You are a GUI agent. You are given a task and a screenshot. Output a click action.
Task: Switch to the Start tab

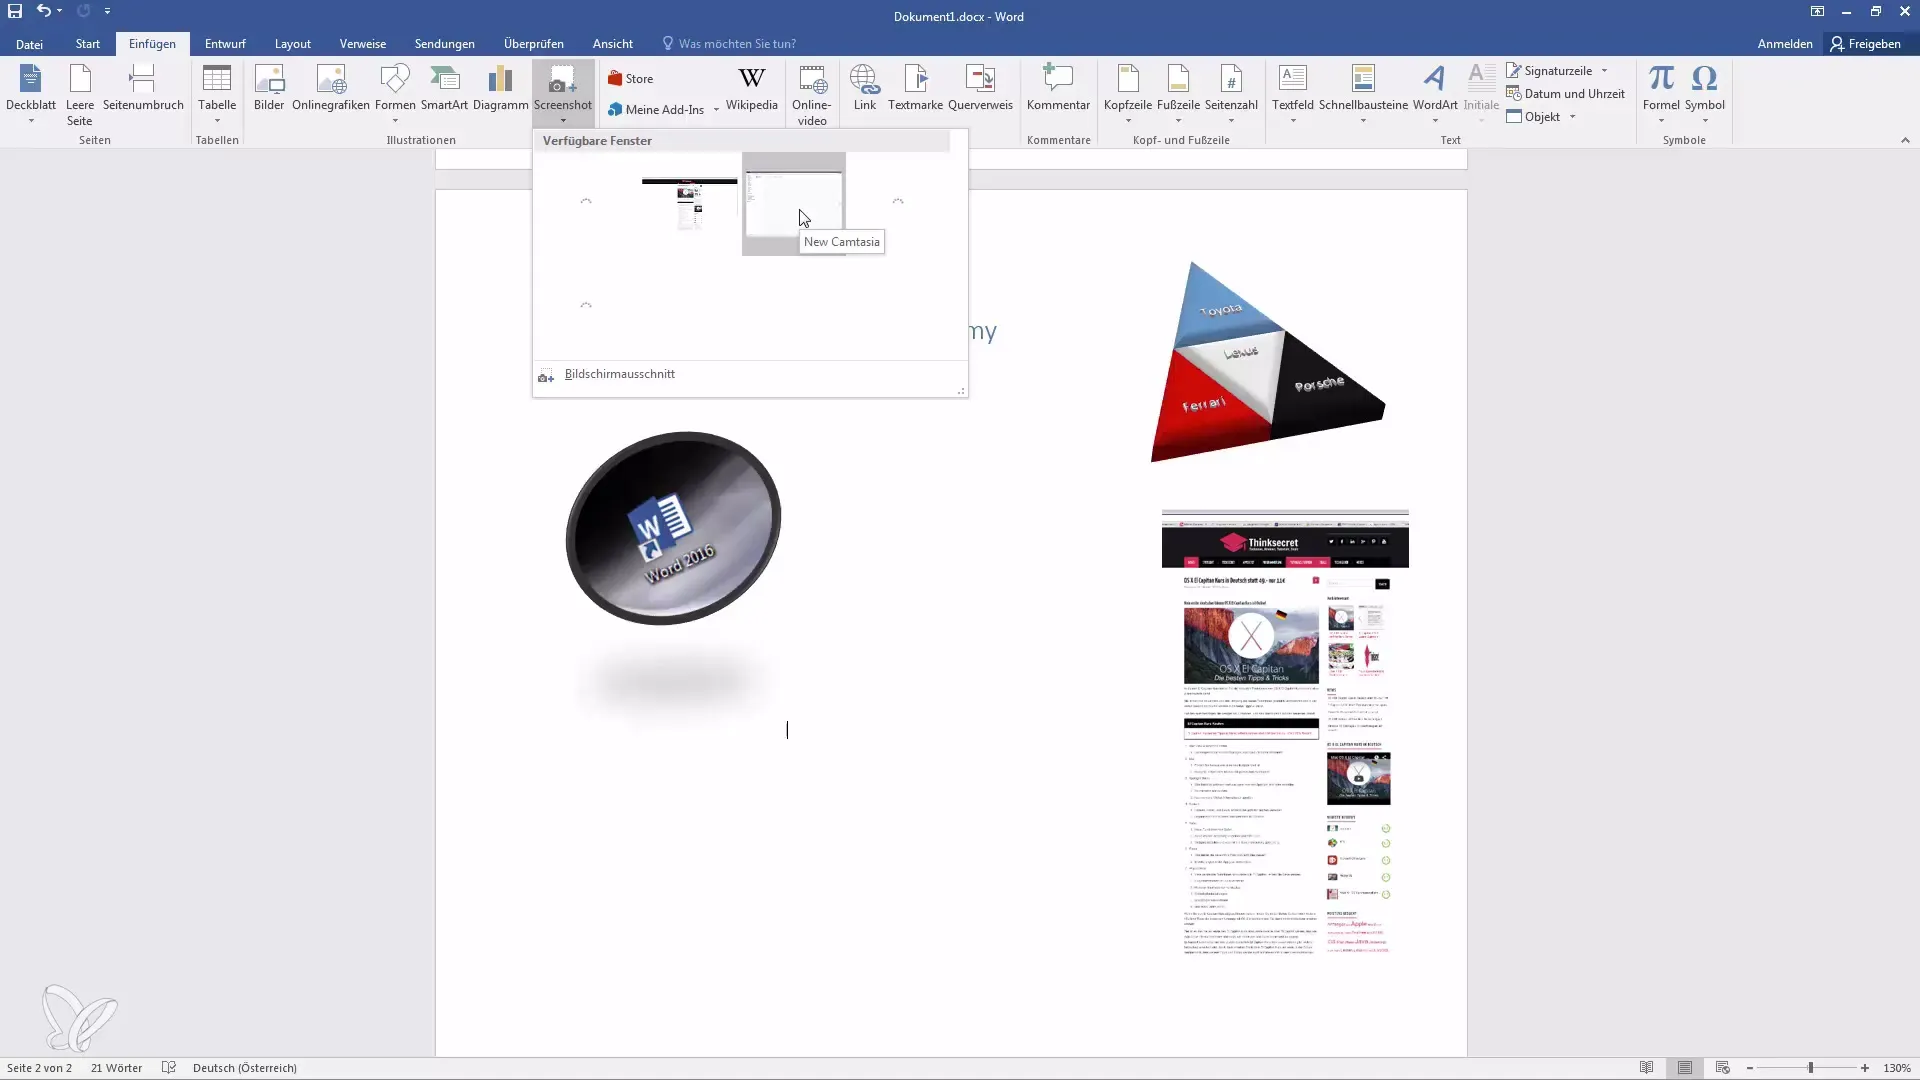point(88,44)
